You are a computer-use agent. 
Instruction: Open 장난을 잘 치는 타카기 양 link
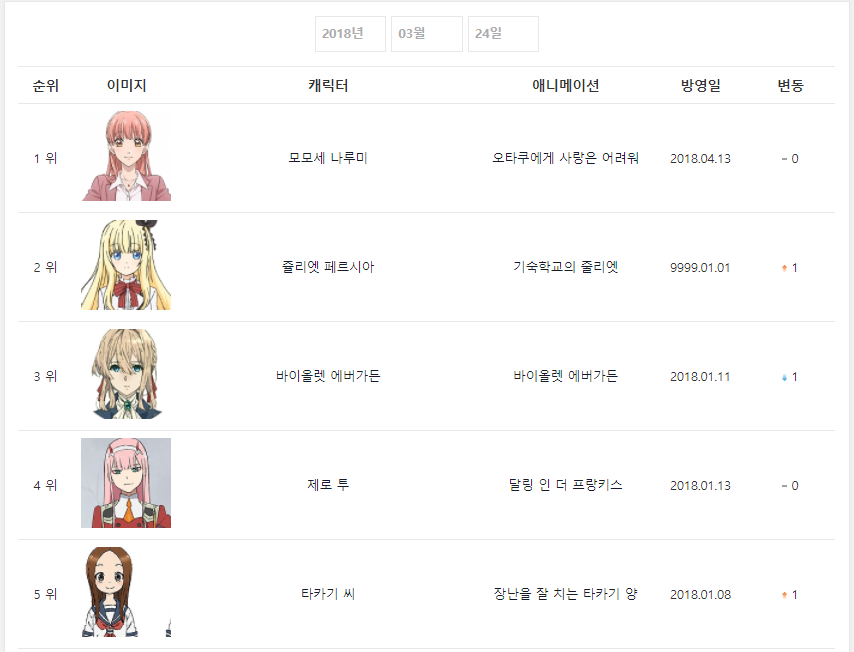tap(565, 594)
